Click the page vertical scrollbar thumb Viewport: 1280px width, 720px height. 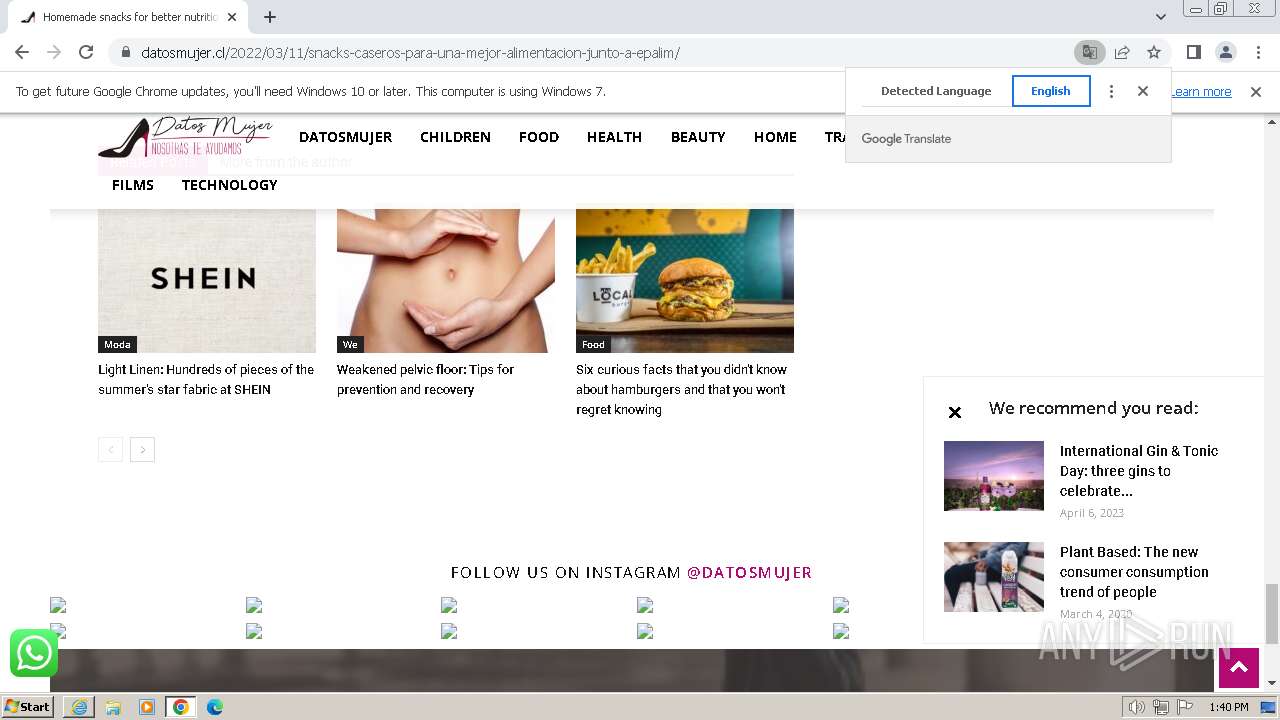[x=1272, y=614]
